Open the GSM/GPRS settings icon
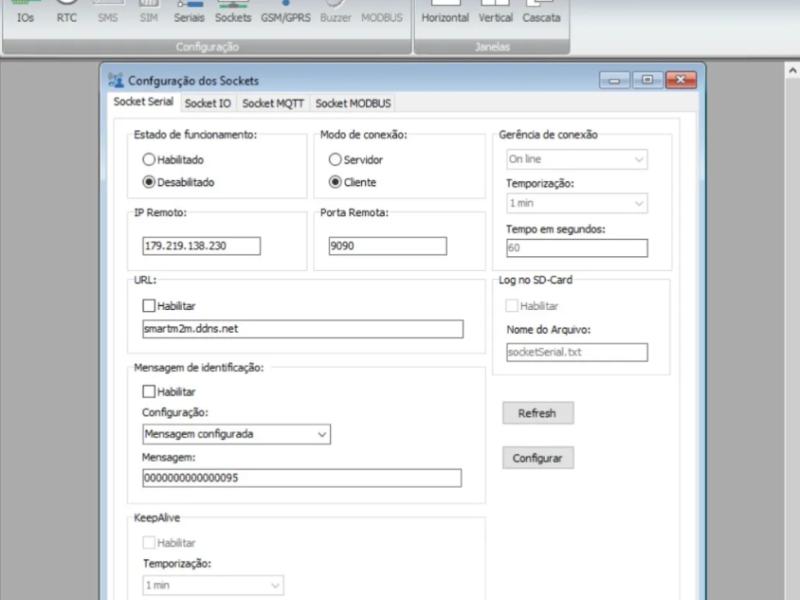Image resolution: width=800 pixels, height=600 pixels. point(285,11)
